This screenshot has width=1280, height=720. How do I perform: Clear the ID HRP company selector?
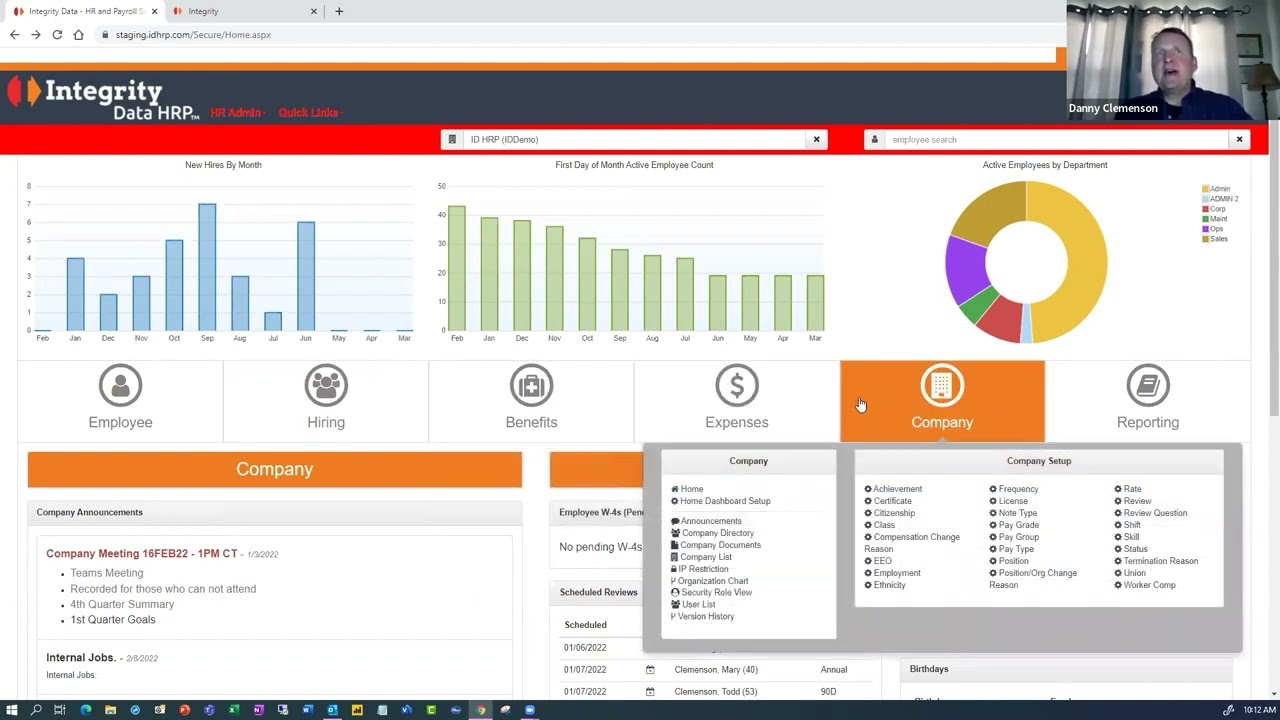816,139
